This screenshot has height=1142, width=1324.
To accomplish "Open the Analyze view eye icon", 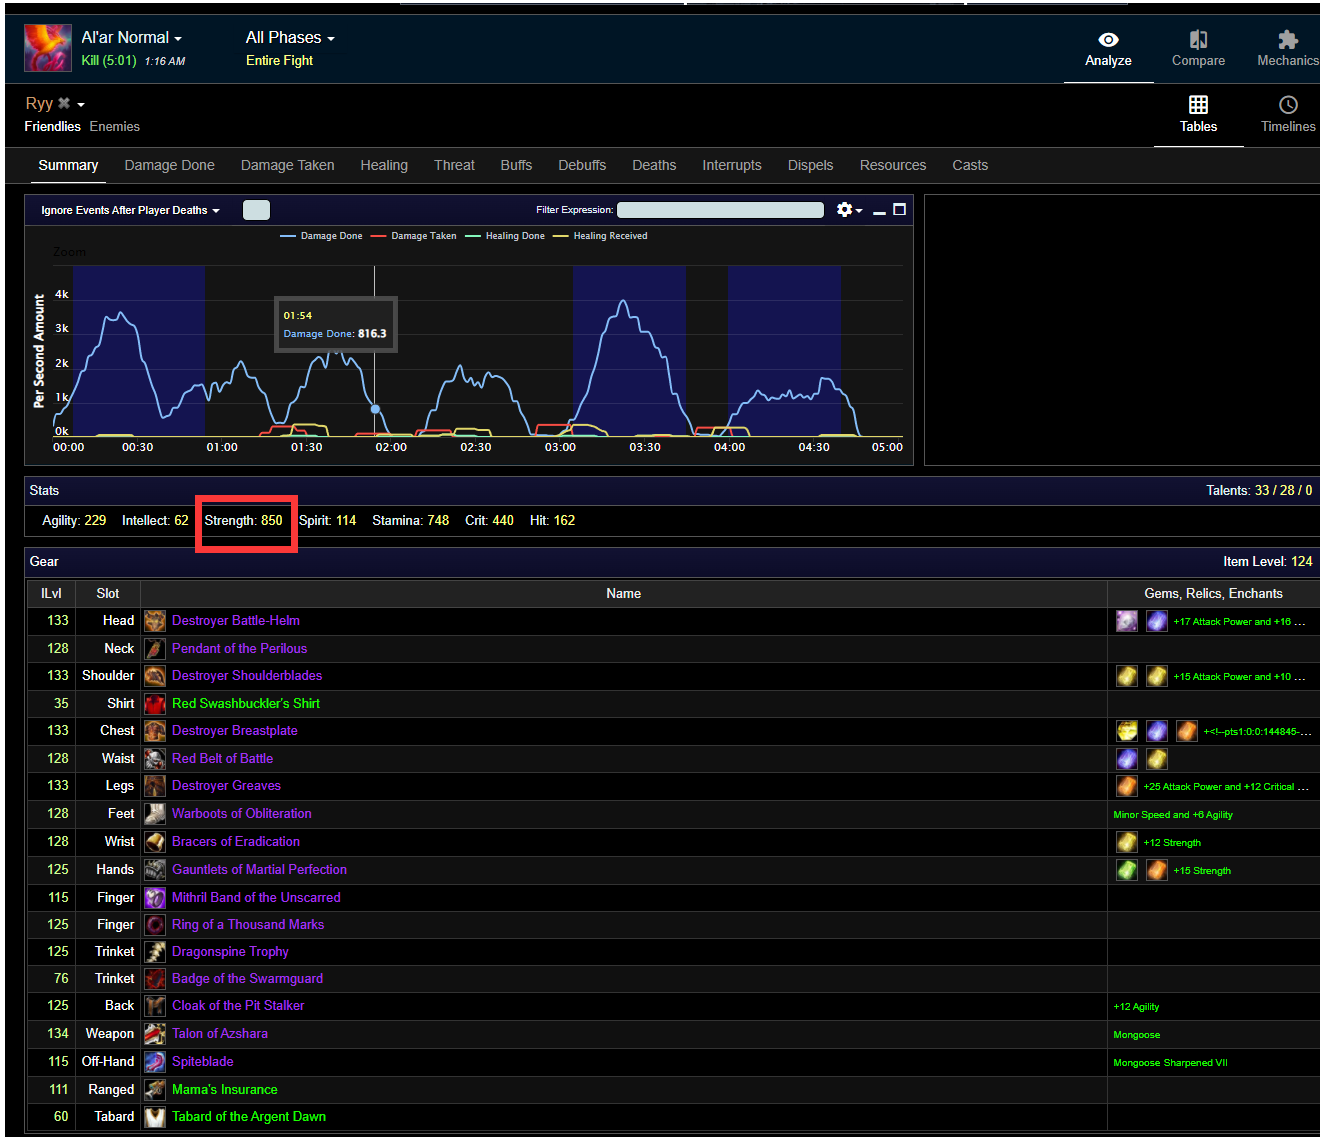I will tap(1108, 39).
